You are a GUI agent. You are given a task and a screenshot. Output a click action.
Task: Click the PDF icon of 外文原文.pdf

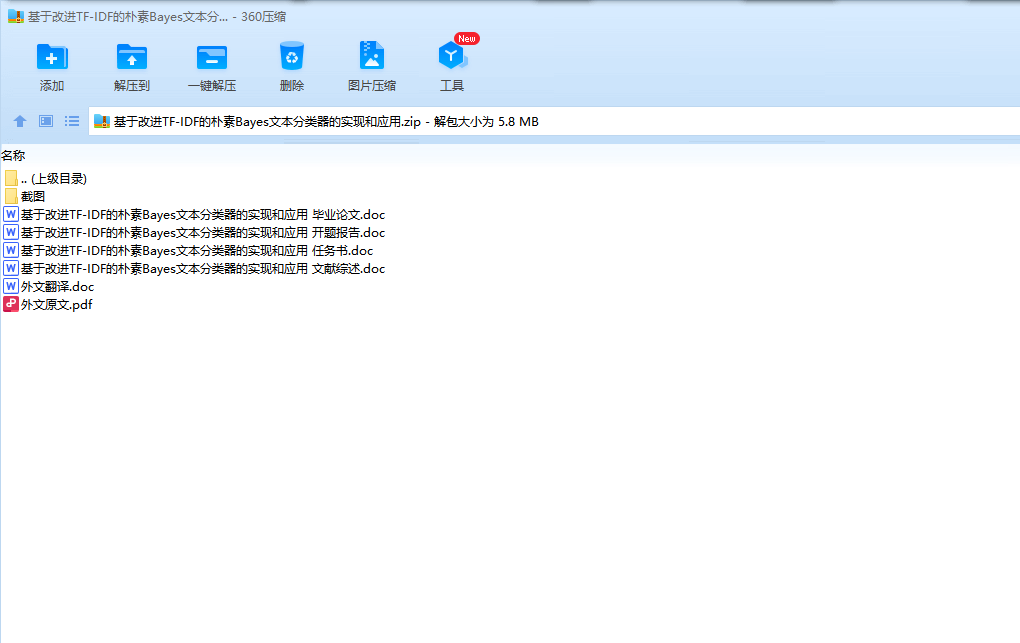(10, 304)
